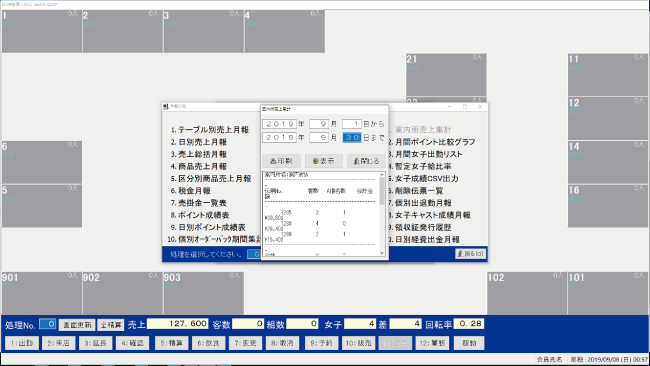This screenshot has width=650, height=366.
Task: Click the 12:業務 function button
Action: click(x=432, y=343)
